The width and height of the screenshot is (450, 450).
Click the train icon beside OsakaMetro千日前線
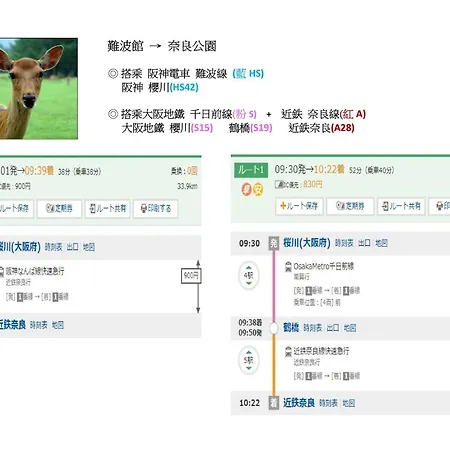(x=288, y=267)
